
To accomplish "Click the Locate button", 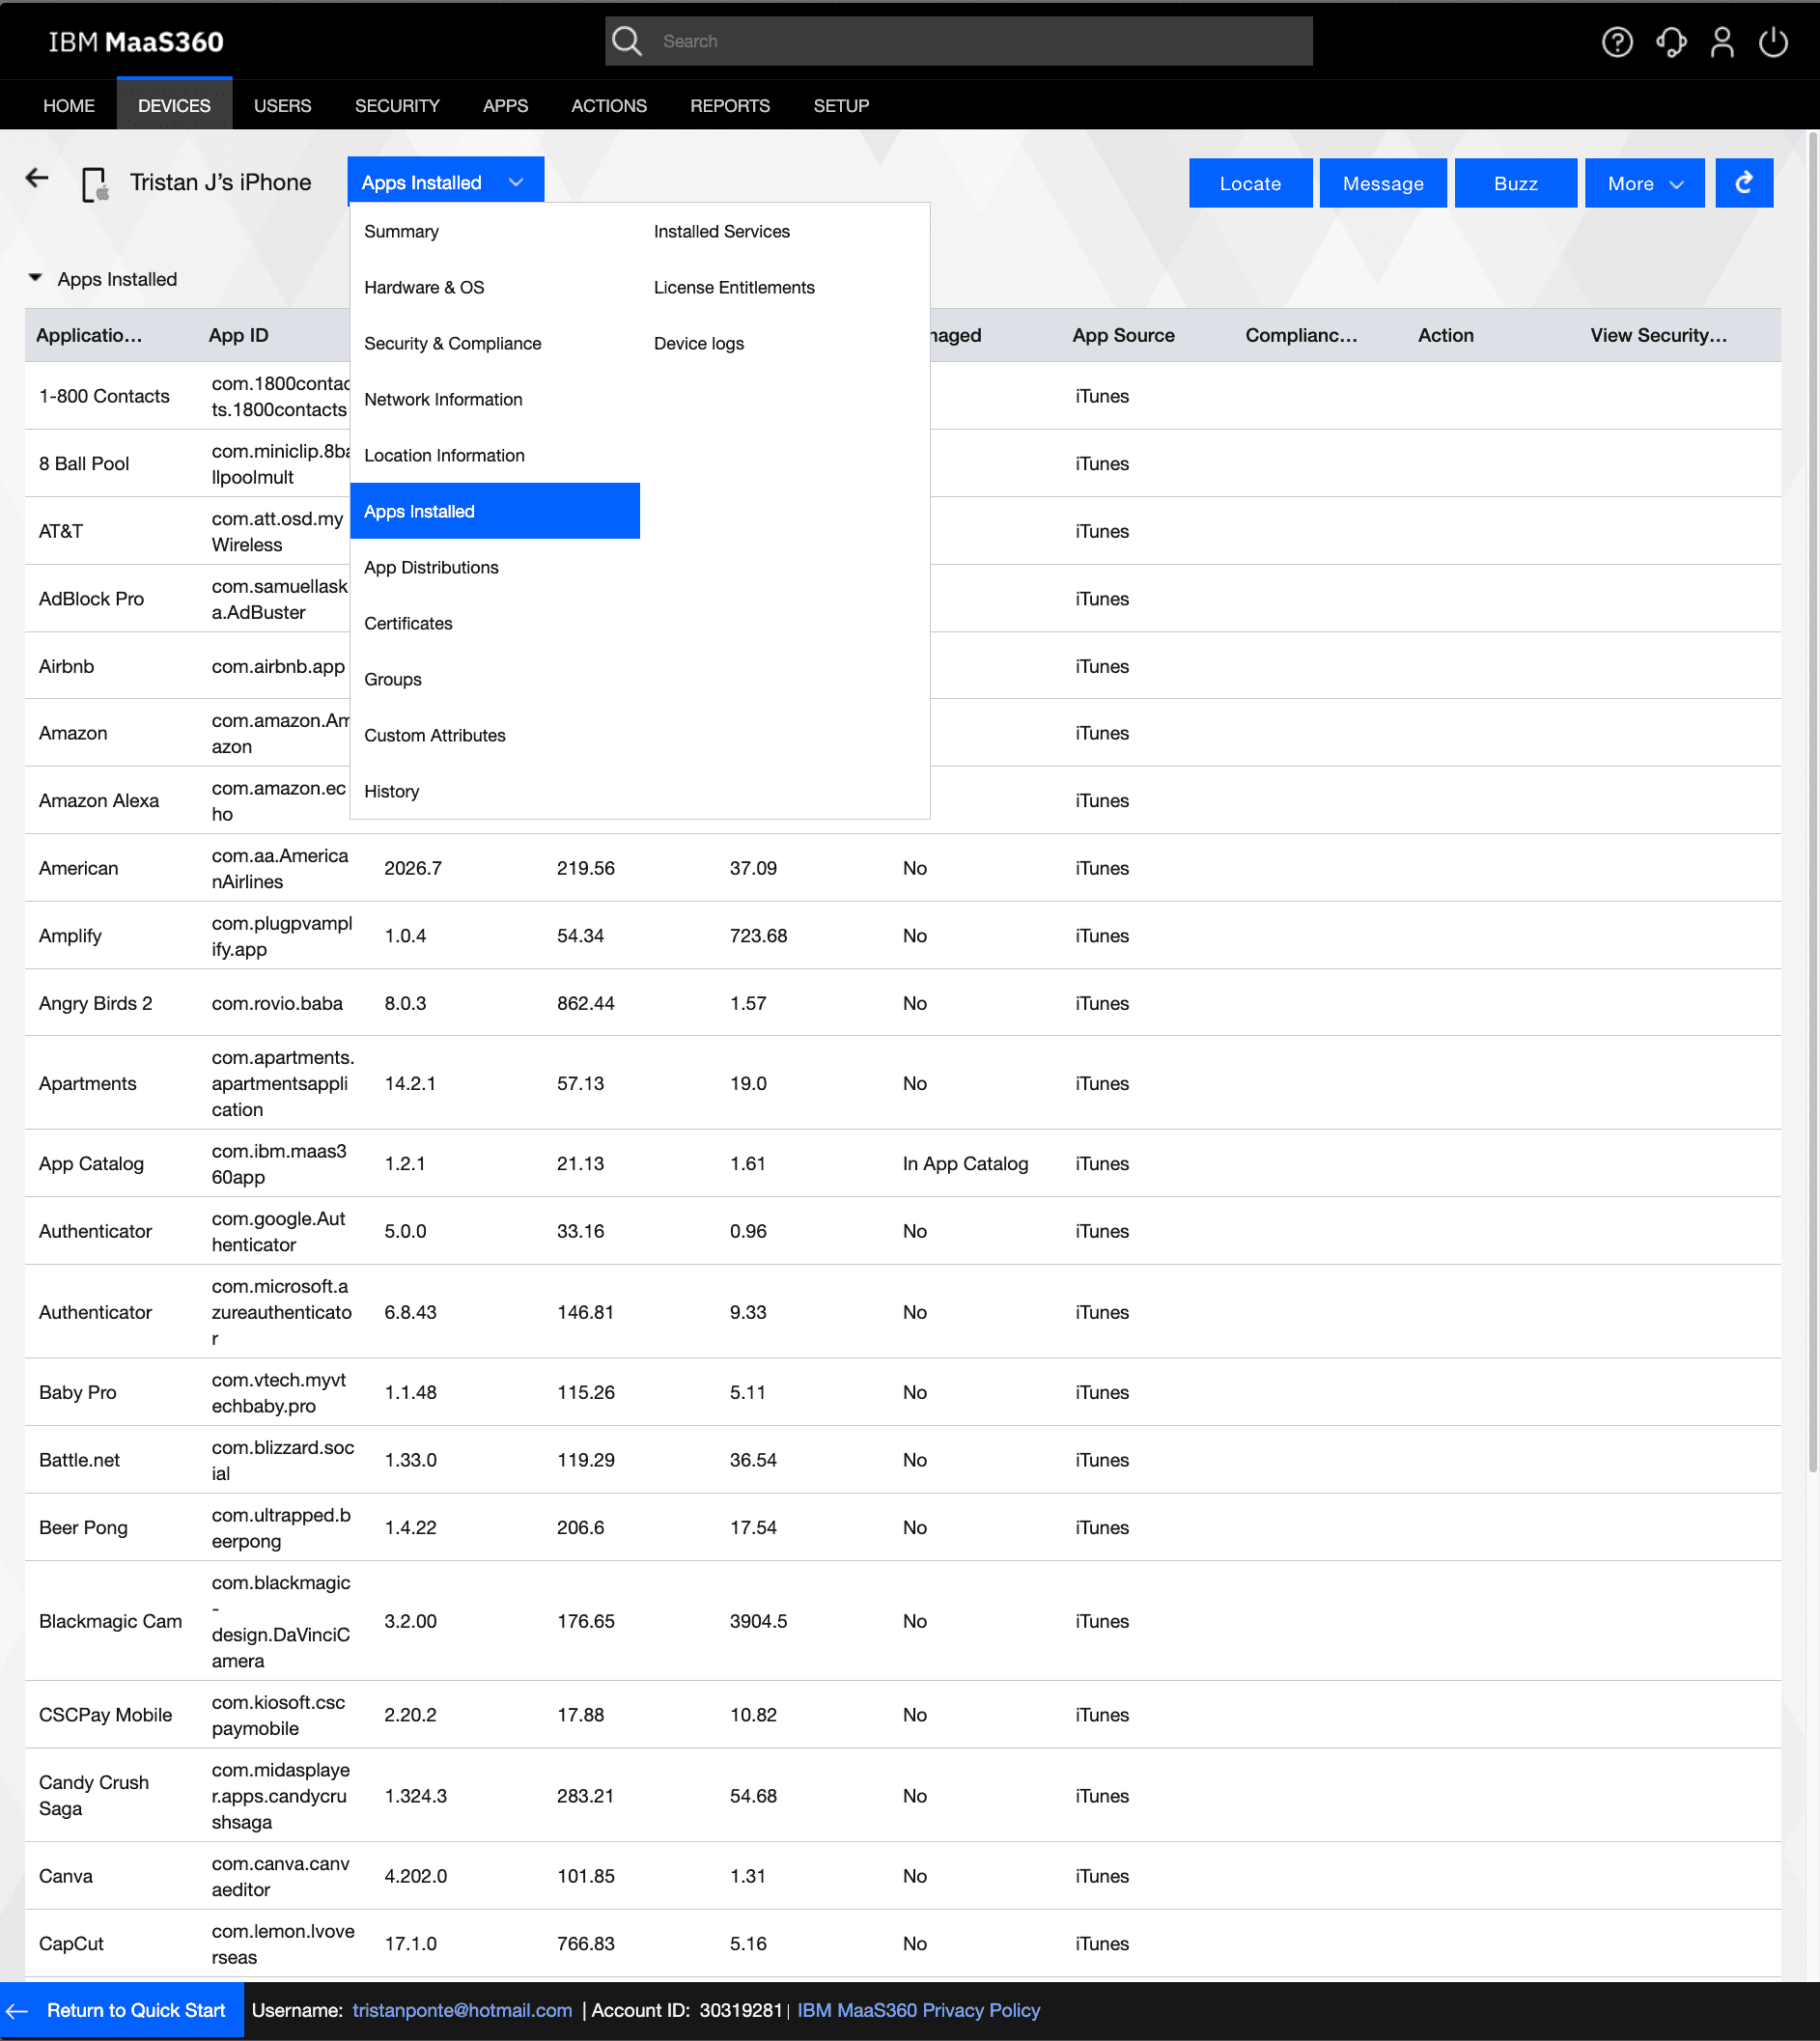I will point(1250,183).
